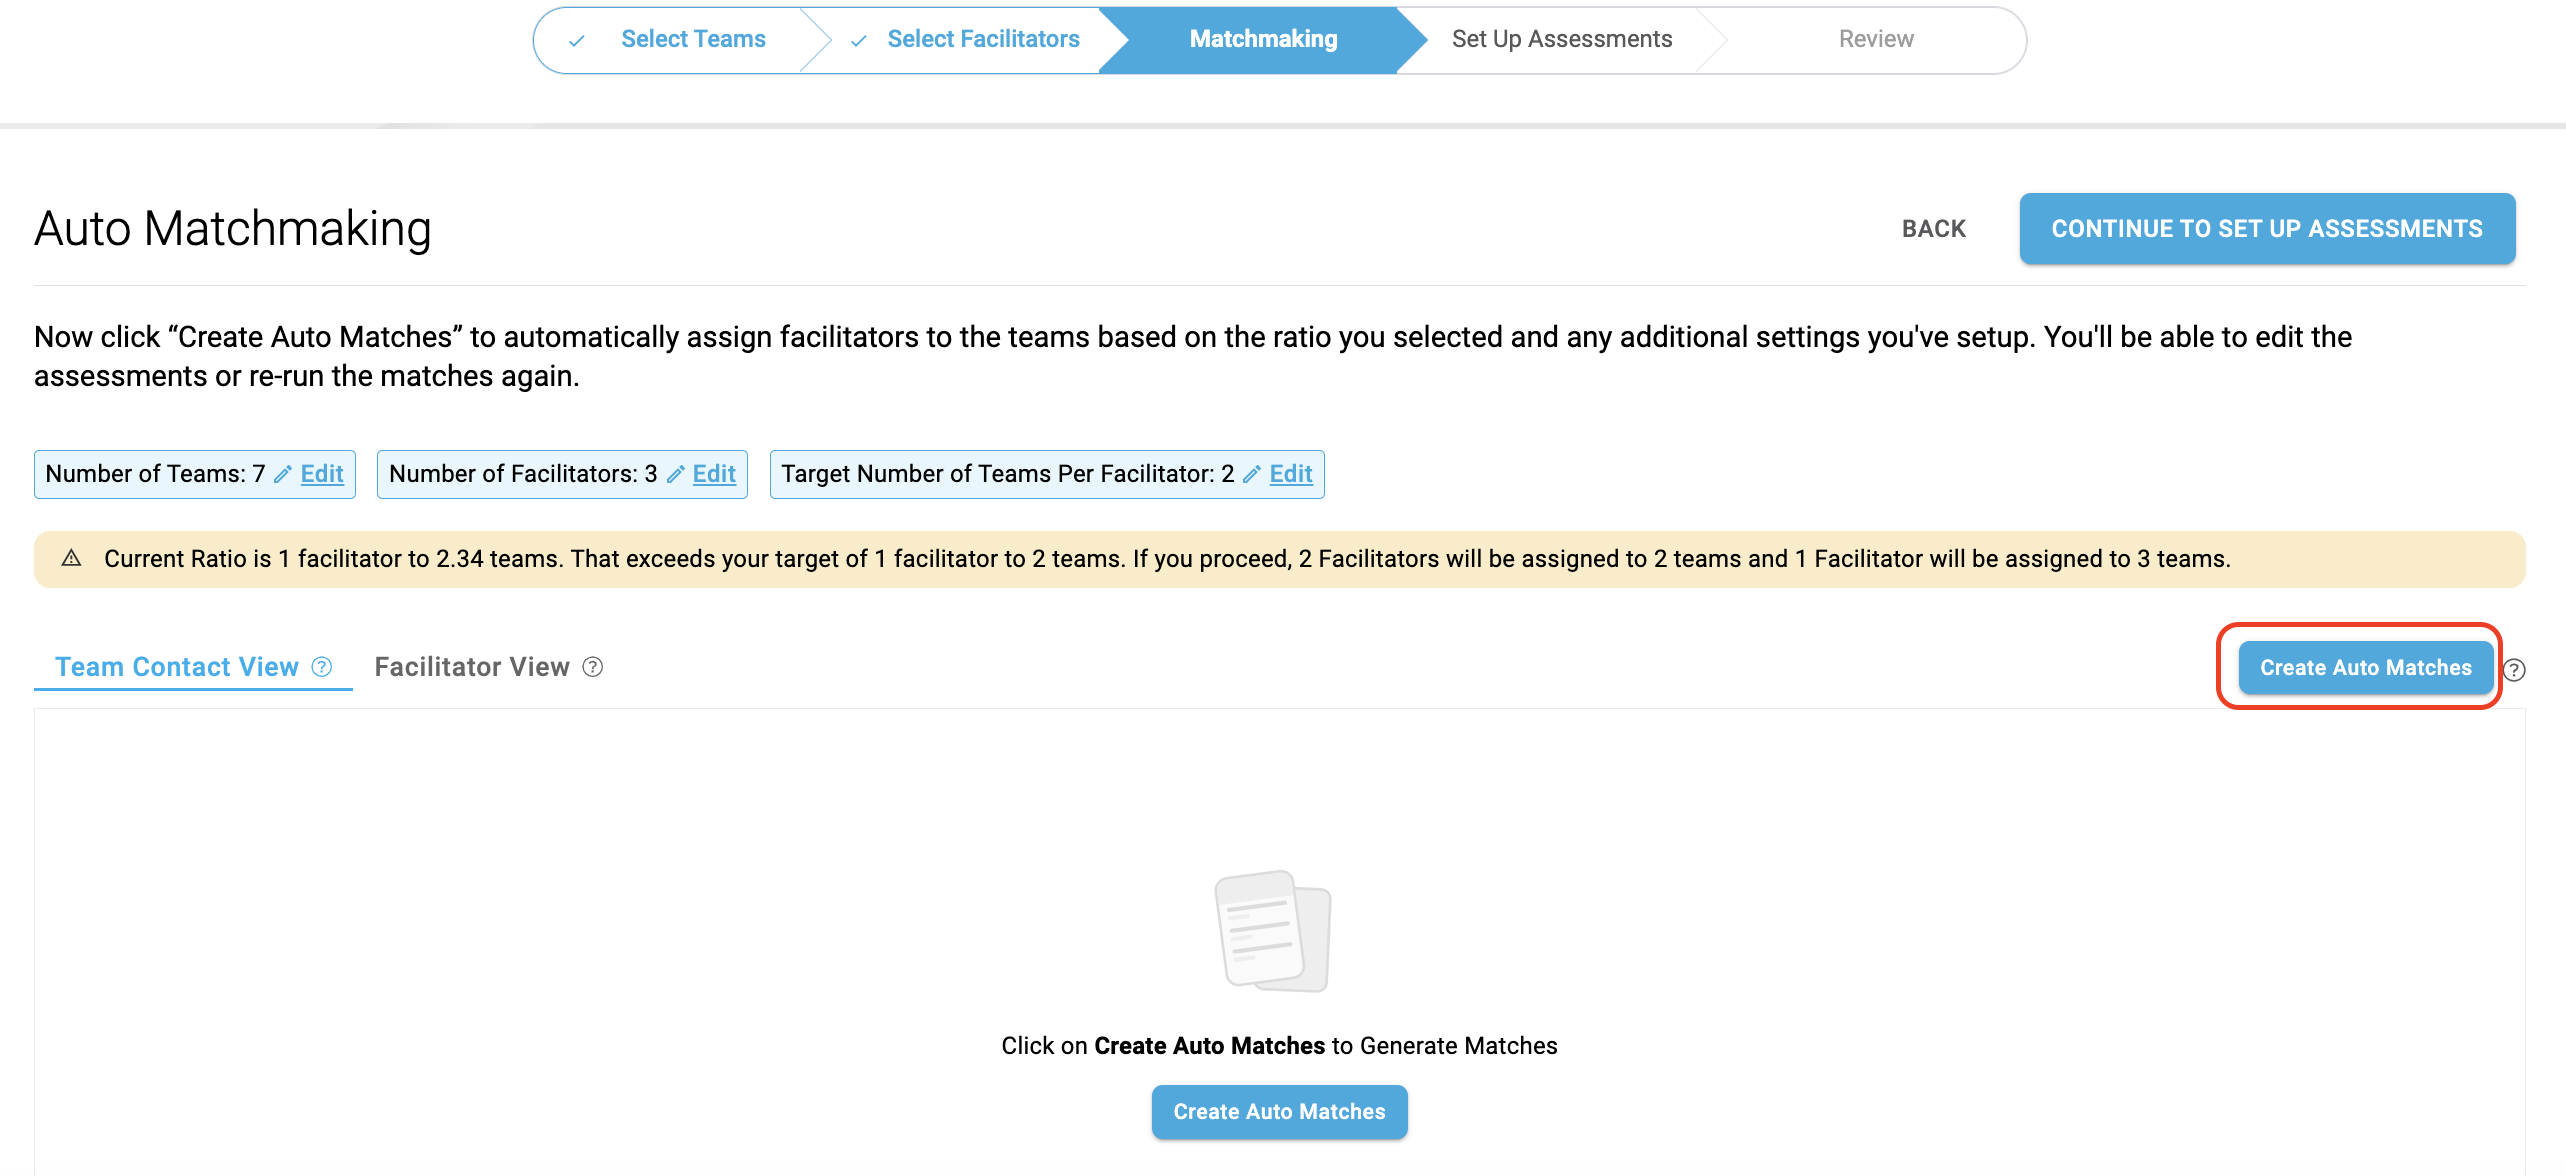
Task: Go to the Select Facilitators step
Action: pyautogui.click(x=983, y=39)
